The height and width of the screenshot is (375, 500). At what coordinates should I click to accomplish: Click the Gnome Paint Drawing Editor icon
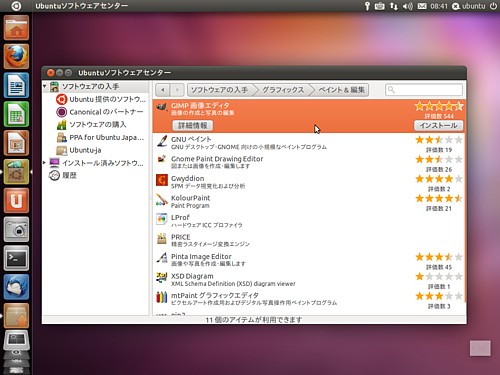pyautogui.click(x=162, y=160)
